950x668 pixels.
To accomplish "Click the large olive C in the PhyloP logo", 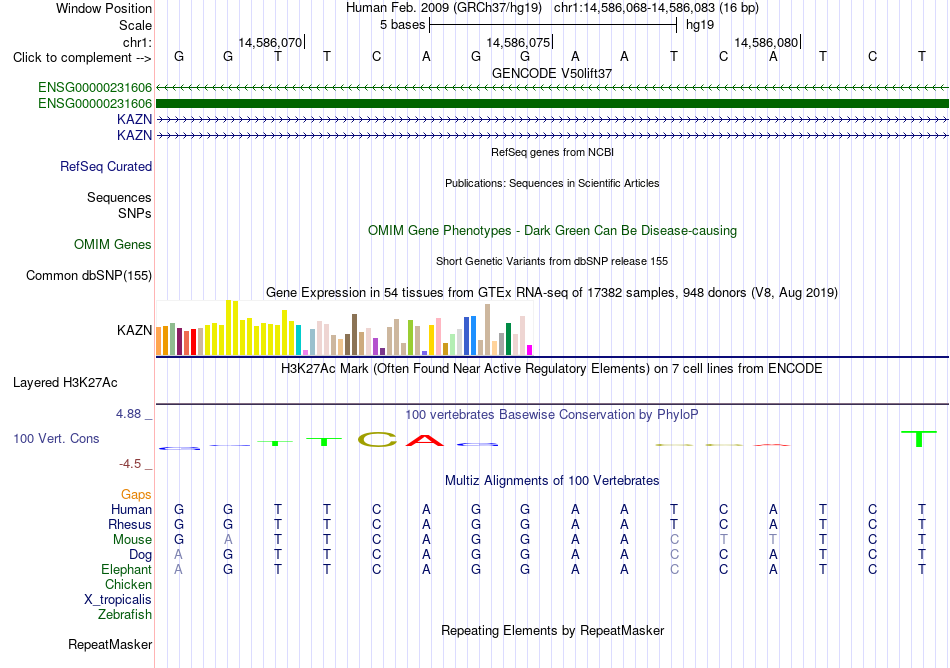I will coord(377,440).
